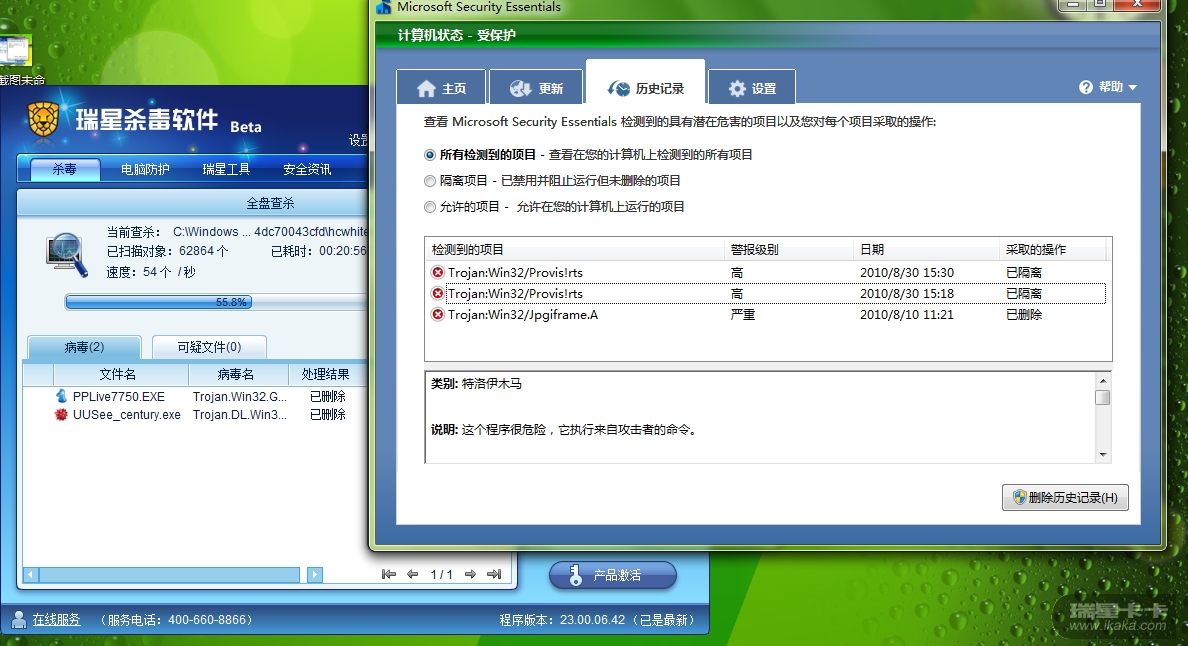Screen dimensions: 1188x646
Task: Click the 在线服务 person icon
Action: (18, 619)
